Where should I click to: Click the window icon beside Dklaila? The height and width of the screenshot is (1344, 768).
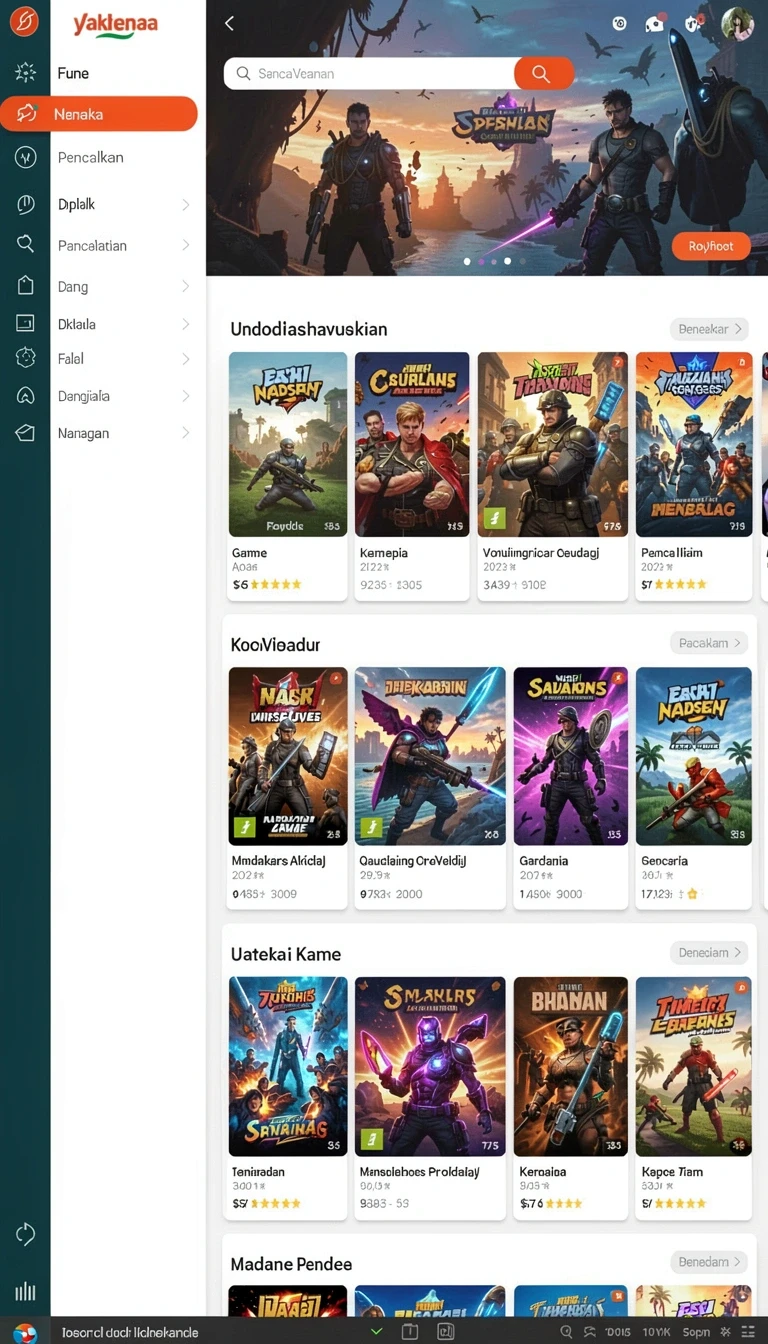pyautogui.click(x=25, y=323)
